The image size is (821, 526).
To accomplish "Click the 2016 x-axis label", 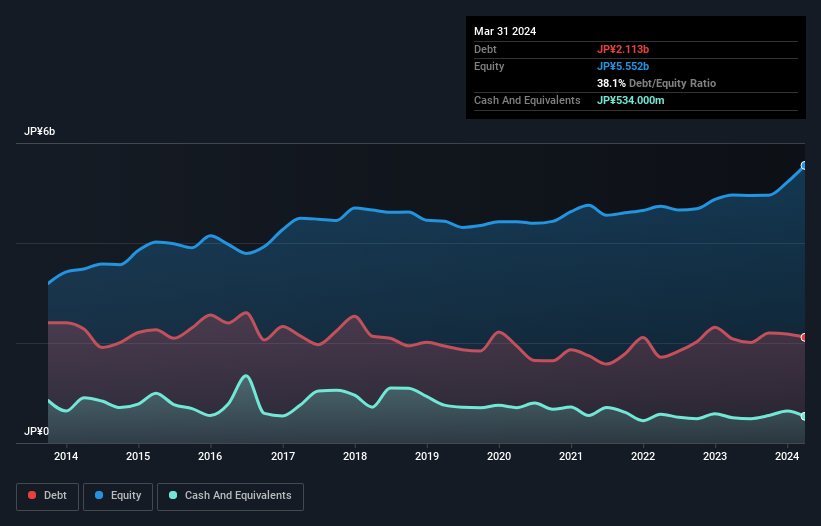I will (x=210, y=456).
